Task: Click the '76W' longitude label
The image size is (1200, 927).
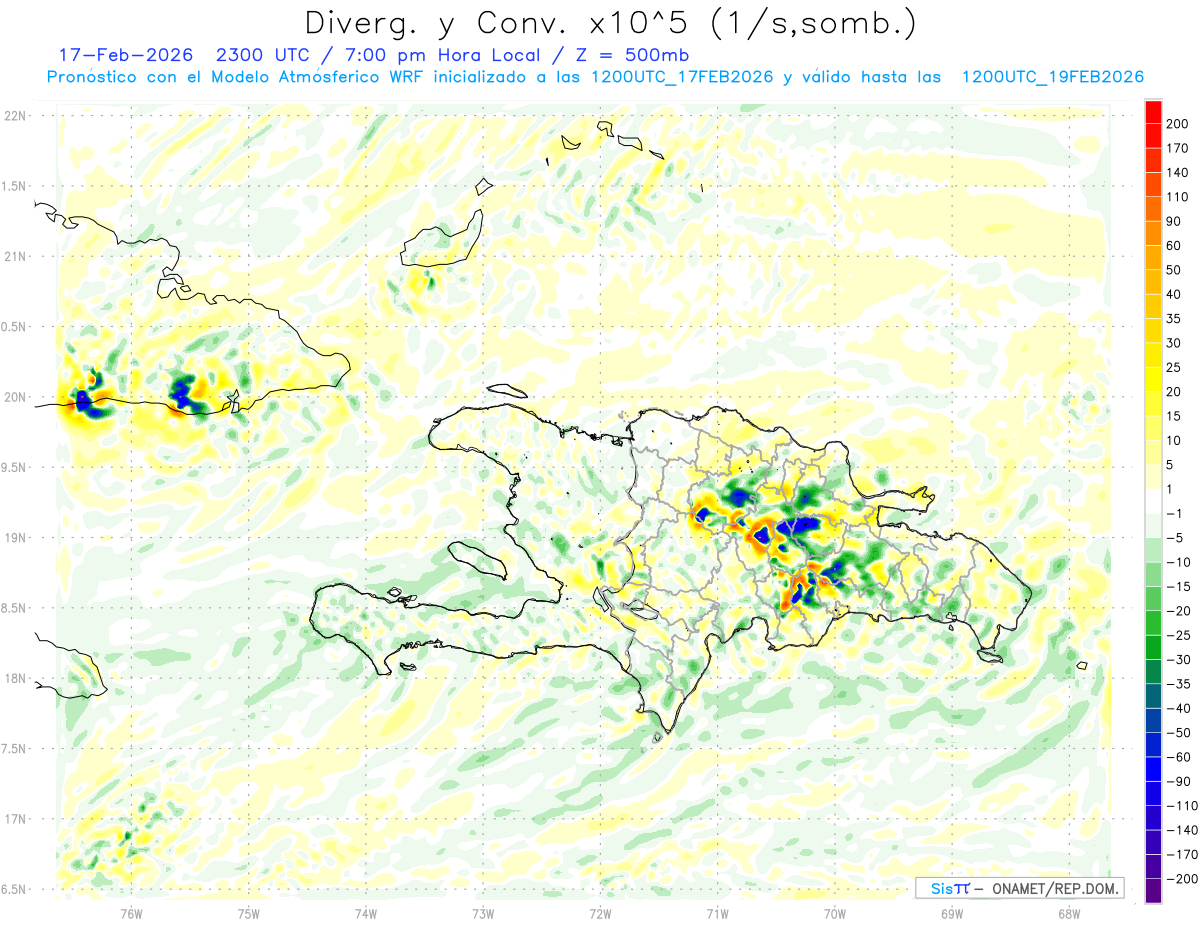Action: point(131,913)
